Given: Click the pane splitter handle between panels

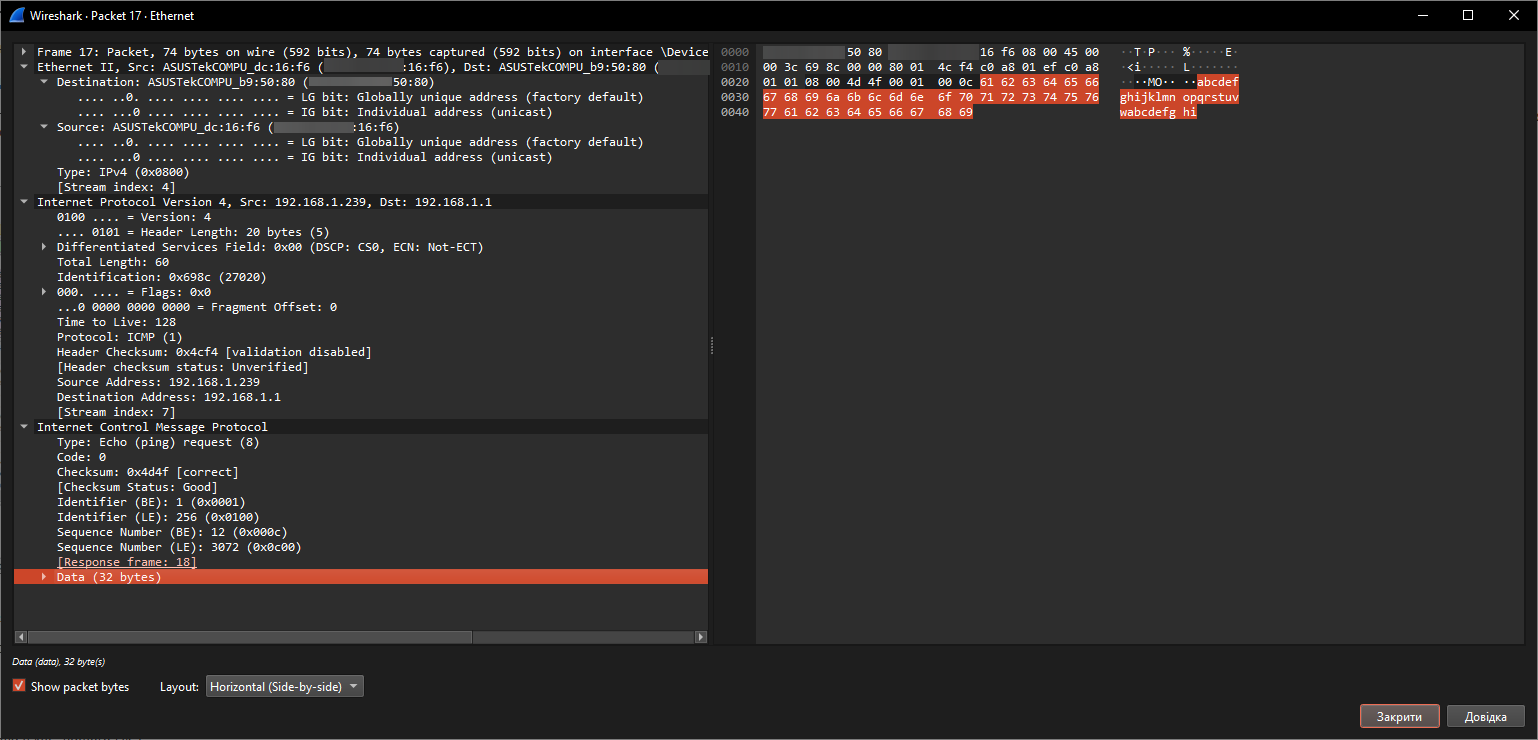Looking at the screenshot, I should 712,345.
